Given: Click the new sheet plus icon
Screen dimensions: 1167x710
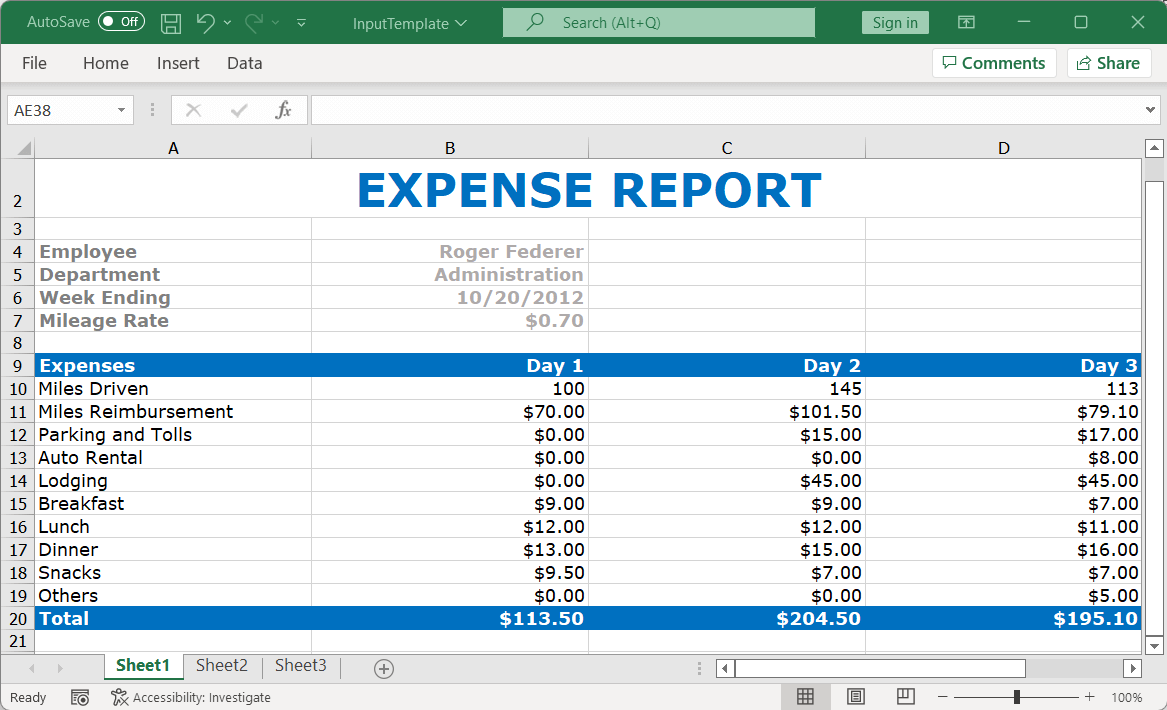Looking at the screenshot, I should 384,668.
